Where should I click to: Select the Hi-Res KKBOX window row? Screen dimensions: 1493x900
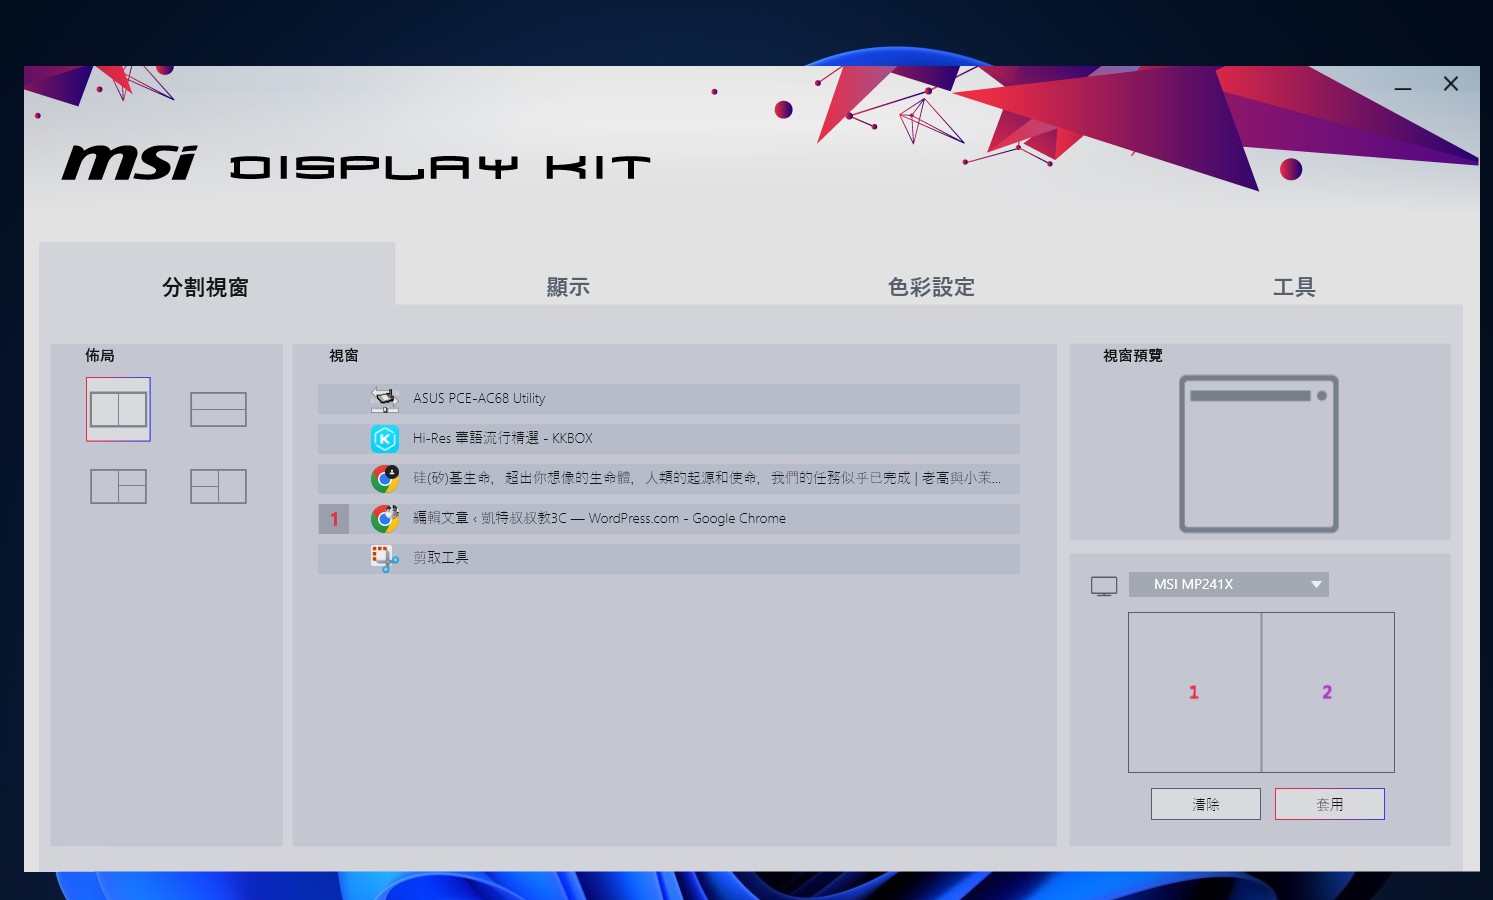tap(668, 439)
